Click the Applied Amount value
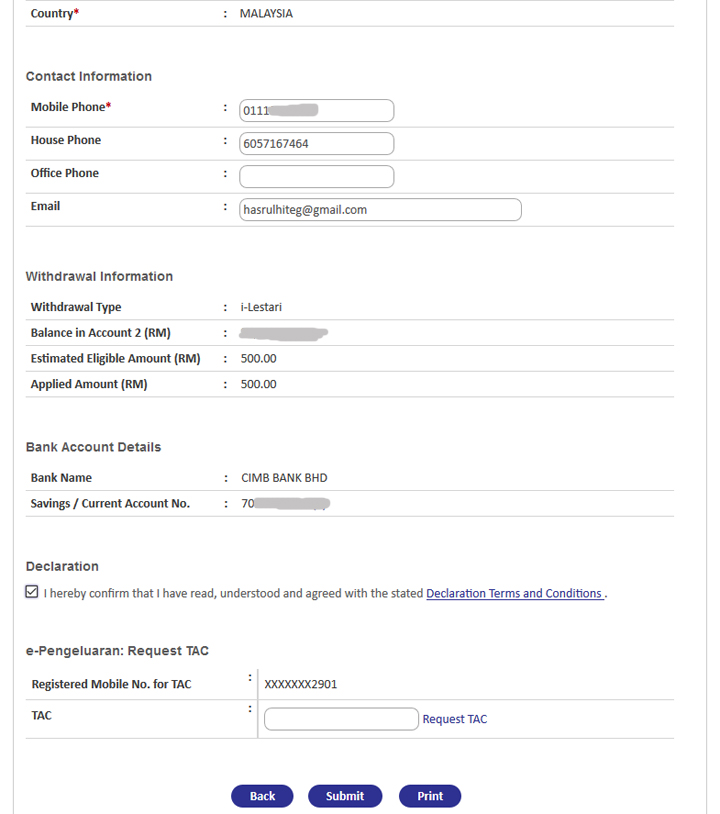Screen dimensions: 720x814 click(x=258, y=384)
